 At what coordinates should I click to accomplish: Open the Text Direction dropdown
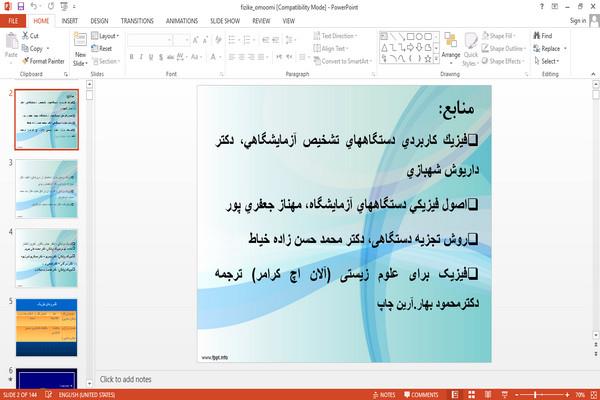click(335, 36)
